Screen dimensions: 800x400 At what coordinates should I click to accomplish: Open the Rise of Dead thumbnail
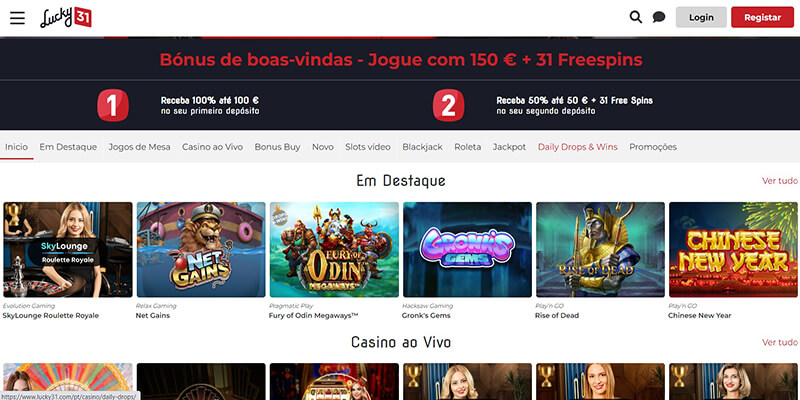click(601, 249)
